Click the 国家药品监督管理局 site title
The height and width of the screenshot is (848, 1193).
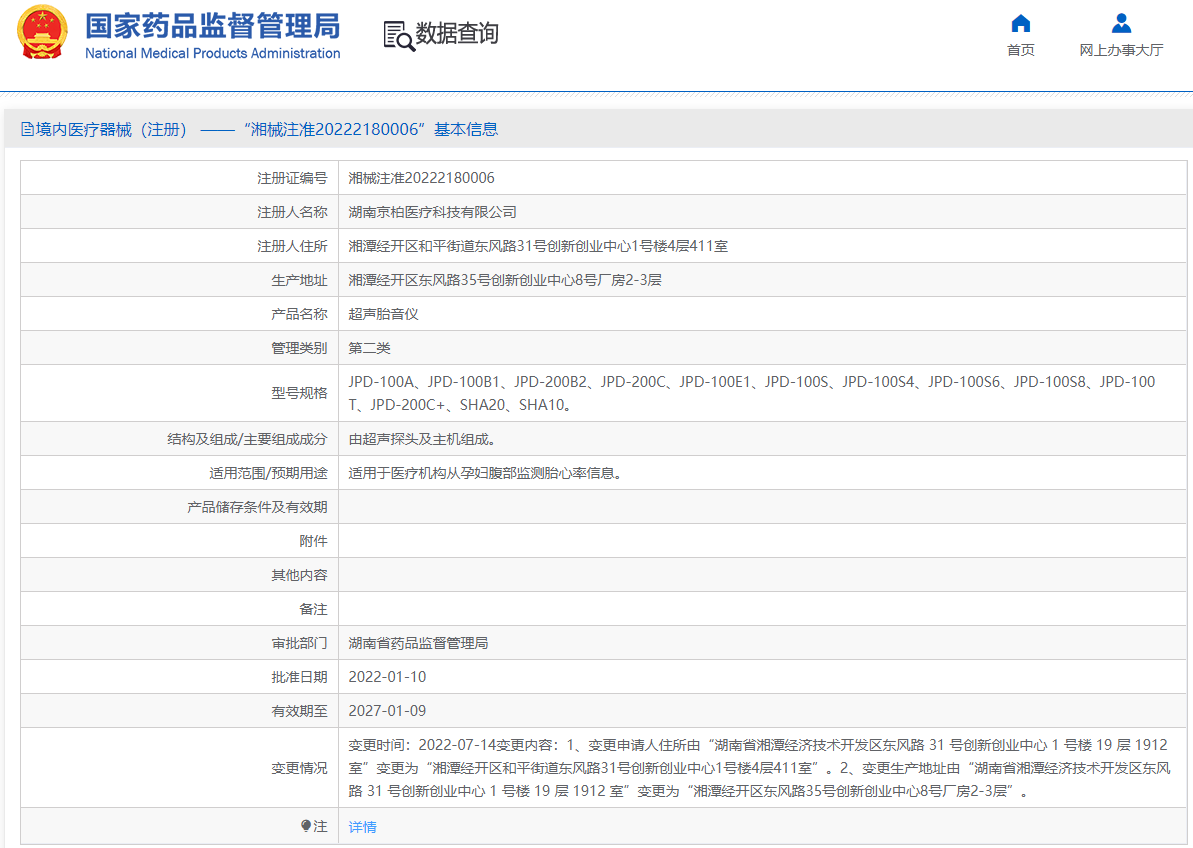point(212,25)
